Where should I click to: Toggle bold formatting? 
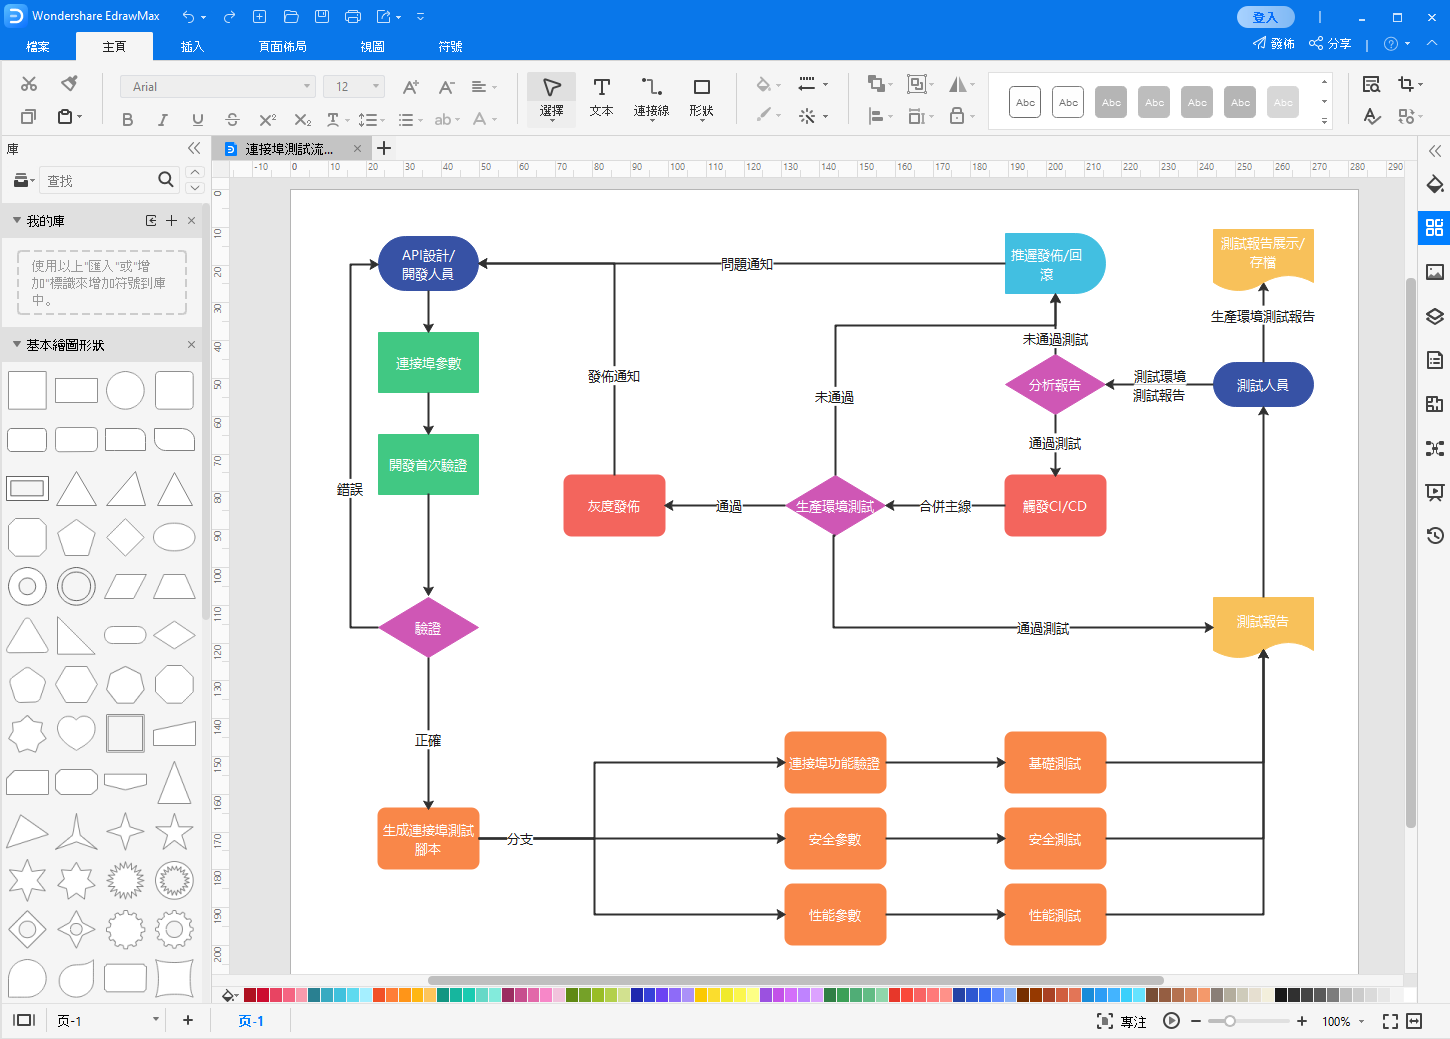pyautogui.click(x=127, y=119)
